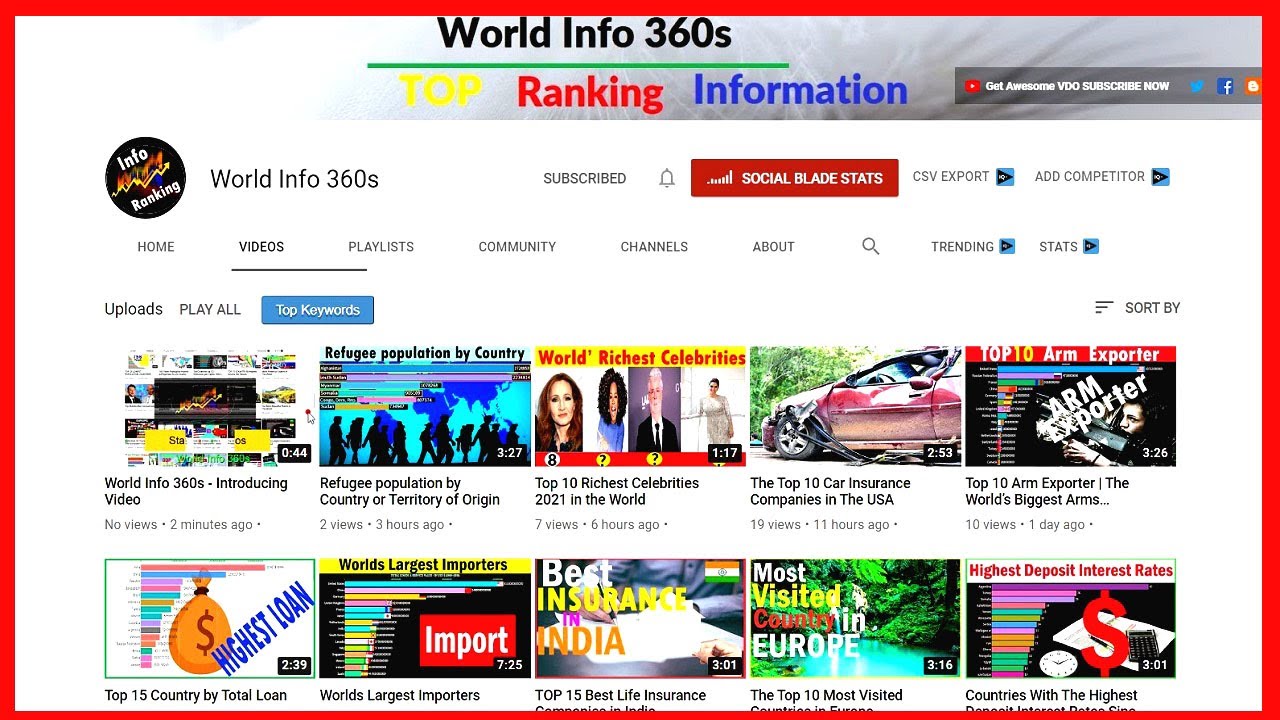
Task: Click the SUBSCRIBED button
Action: click(x=585, y=178)
